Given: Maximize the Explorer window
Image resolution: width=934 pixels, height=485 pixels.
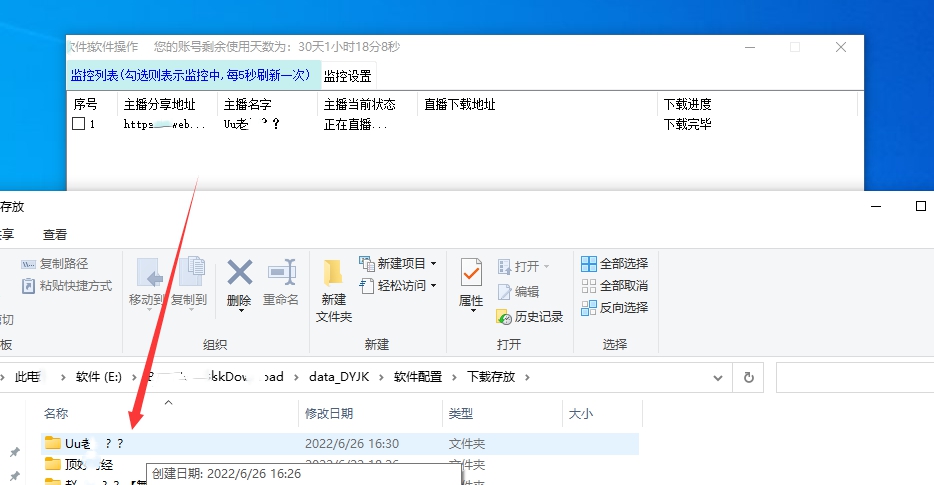Looking at the screenshot, I should (920, 206).
